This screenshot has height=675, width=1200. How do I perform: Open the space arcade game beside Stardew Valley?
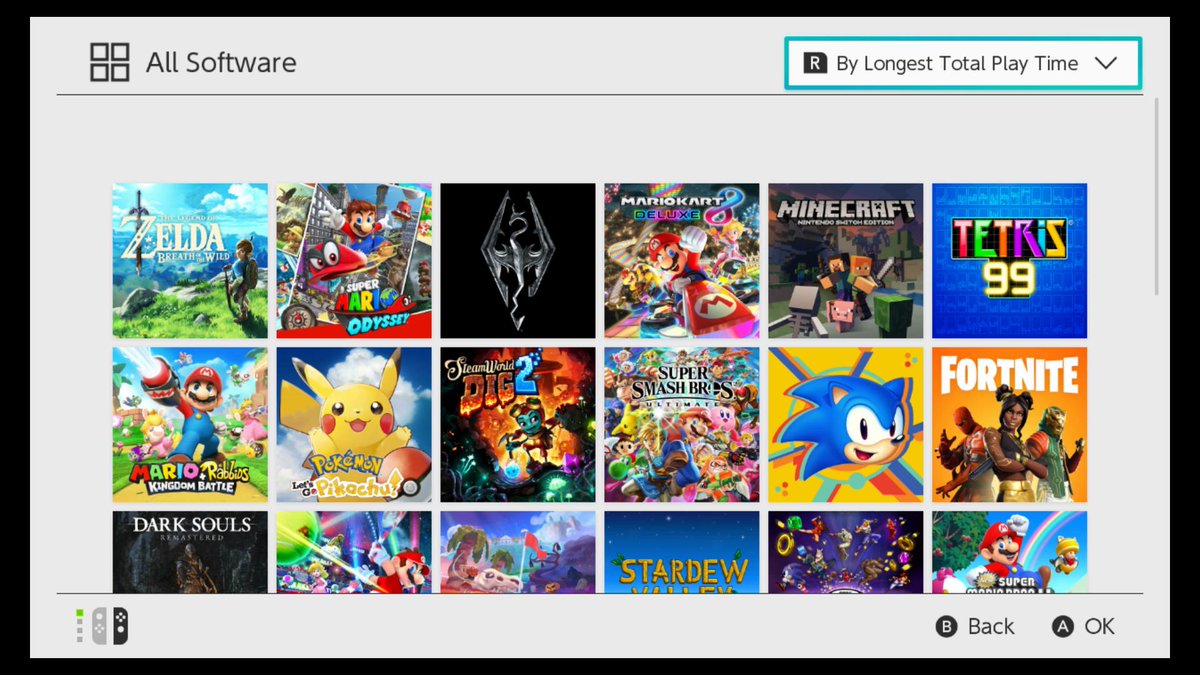846,552
